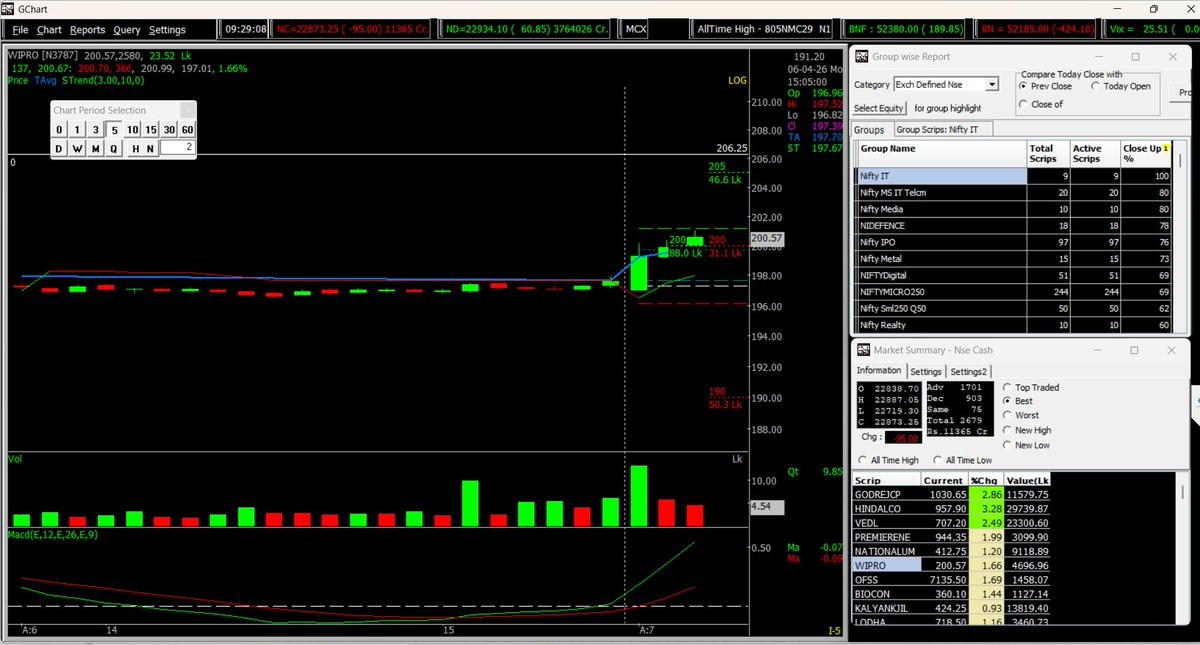Select the 15 minute chart period
Image resolution: width=1200 pixels, height=645 pixels.
[x=150, y=130]
